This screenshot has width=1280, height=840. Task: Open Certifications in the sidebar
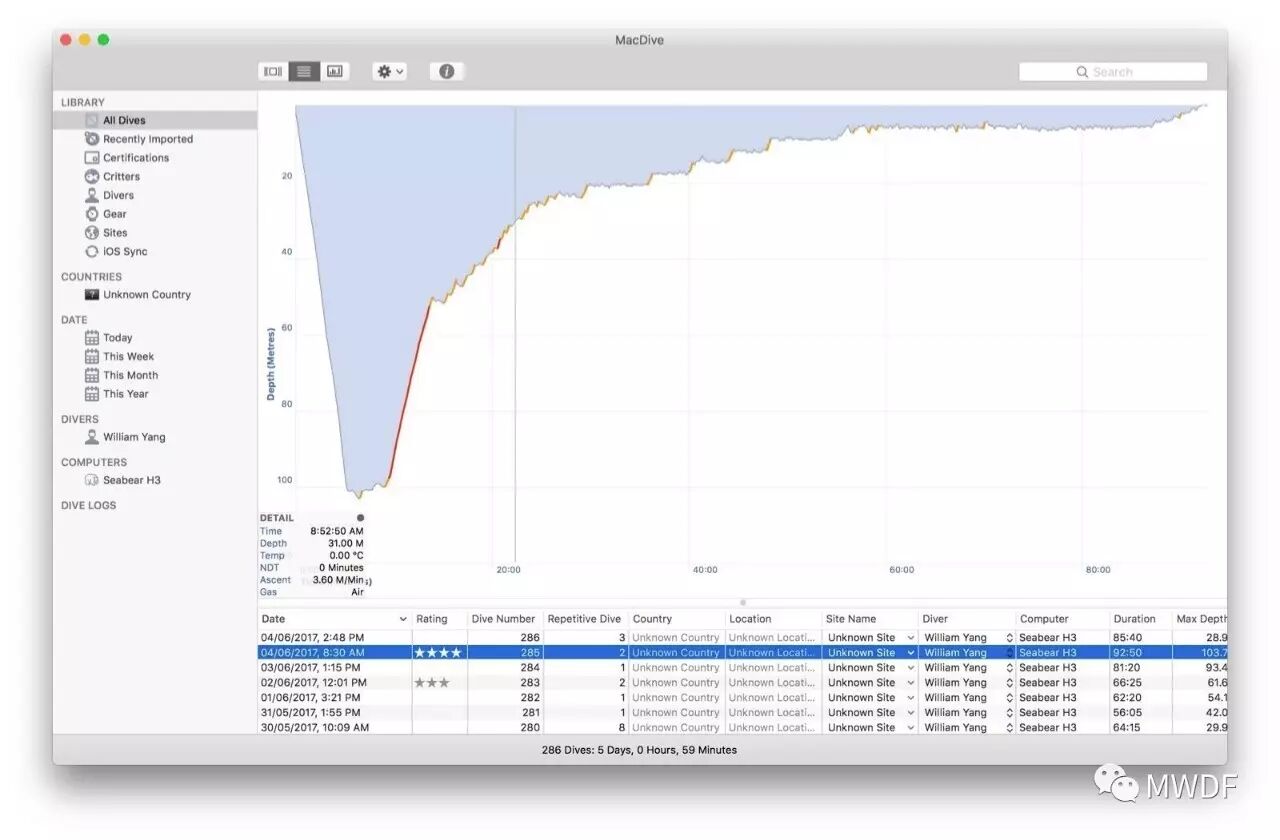coord(136,158)
